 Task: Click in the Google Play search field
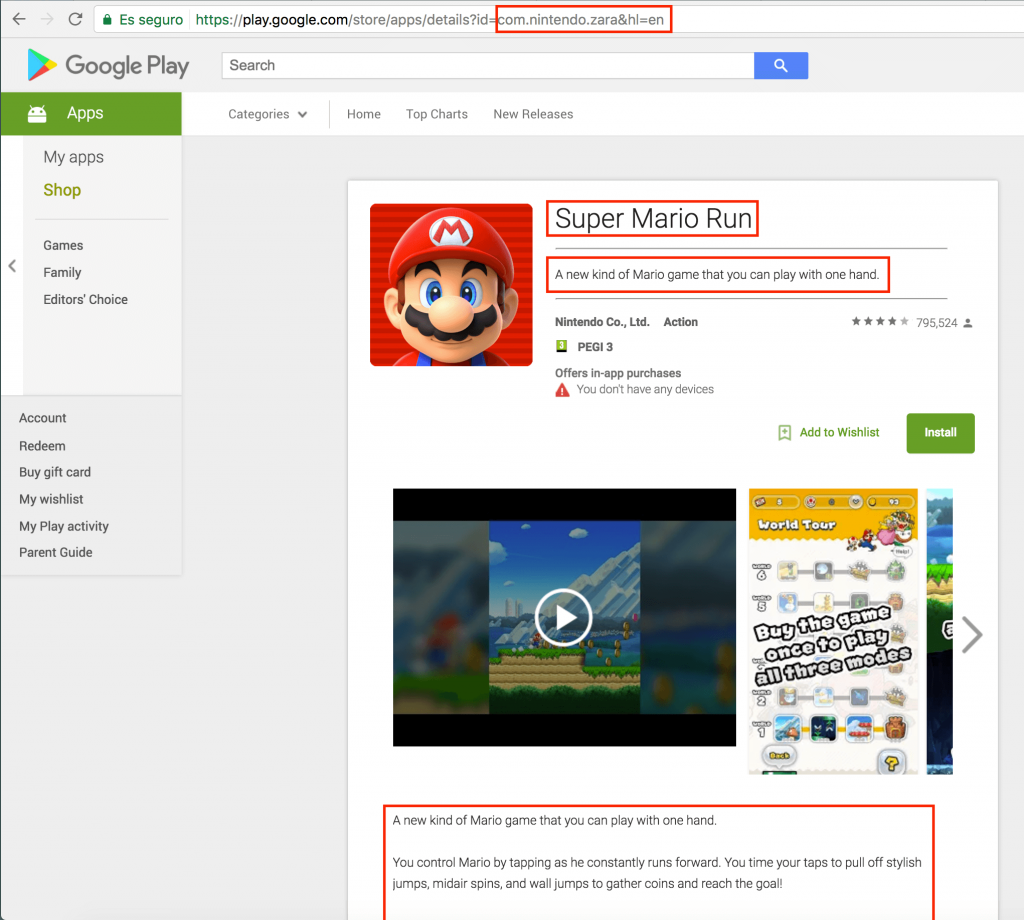pos(488,65)
